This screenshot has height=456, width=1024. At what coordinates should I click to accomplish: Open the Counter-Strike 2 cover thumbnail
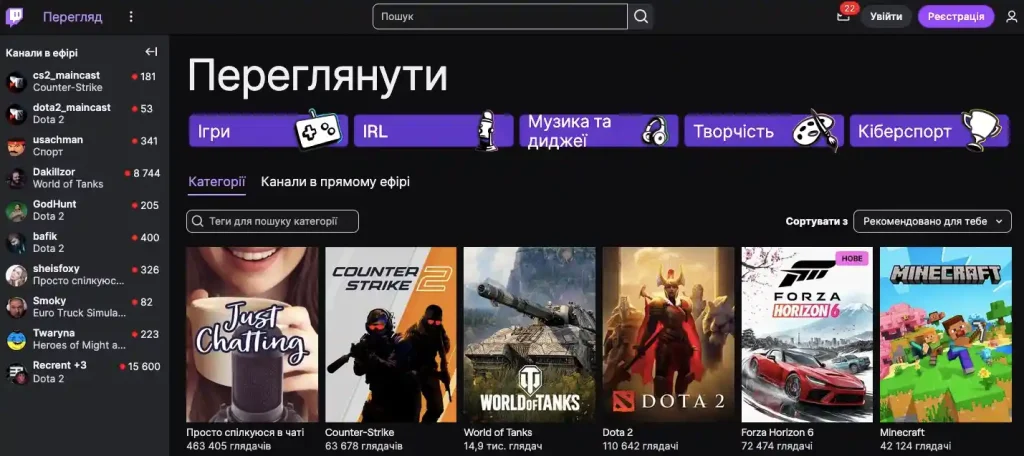click(x=391, y=334)
